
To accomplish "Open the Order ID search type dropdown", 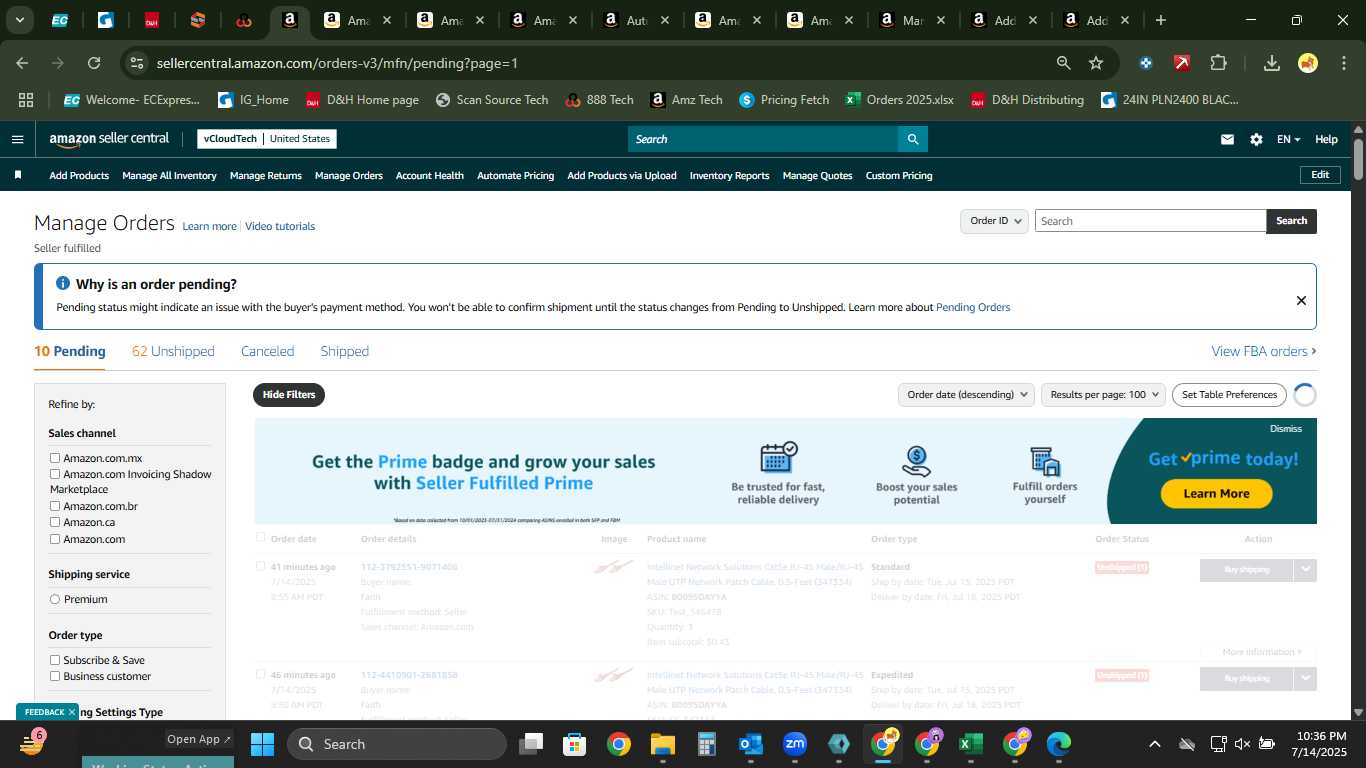I will tap(994, 221).
